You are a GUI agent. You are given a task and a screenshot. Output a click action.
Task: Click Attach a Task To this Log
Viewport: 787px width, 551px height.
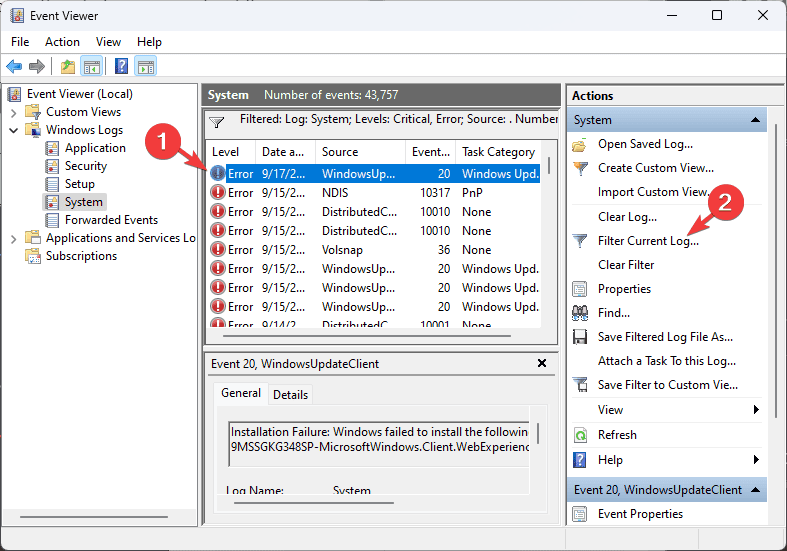pyautogui.click(x=667, y=361)
